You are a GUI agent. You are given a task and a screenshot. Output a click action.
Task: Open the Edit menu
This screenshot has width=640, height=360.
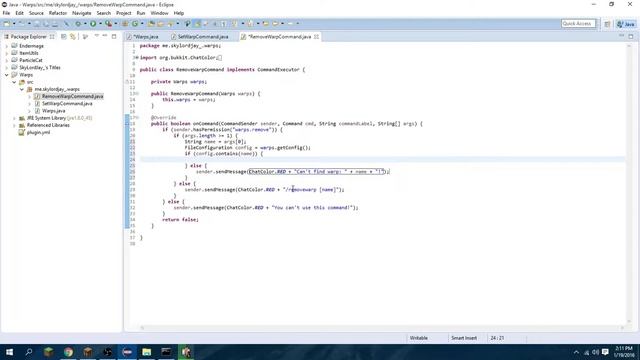tap(19, 13)
